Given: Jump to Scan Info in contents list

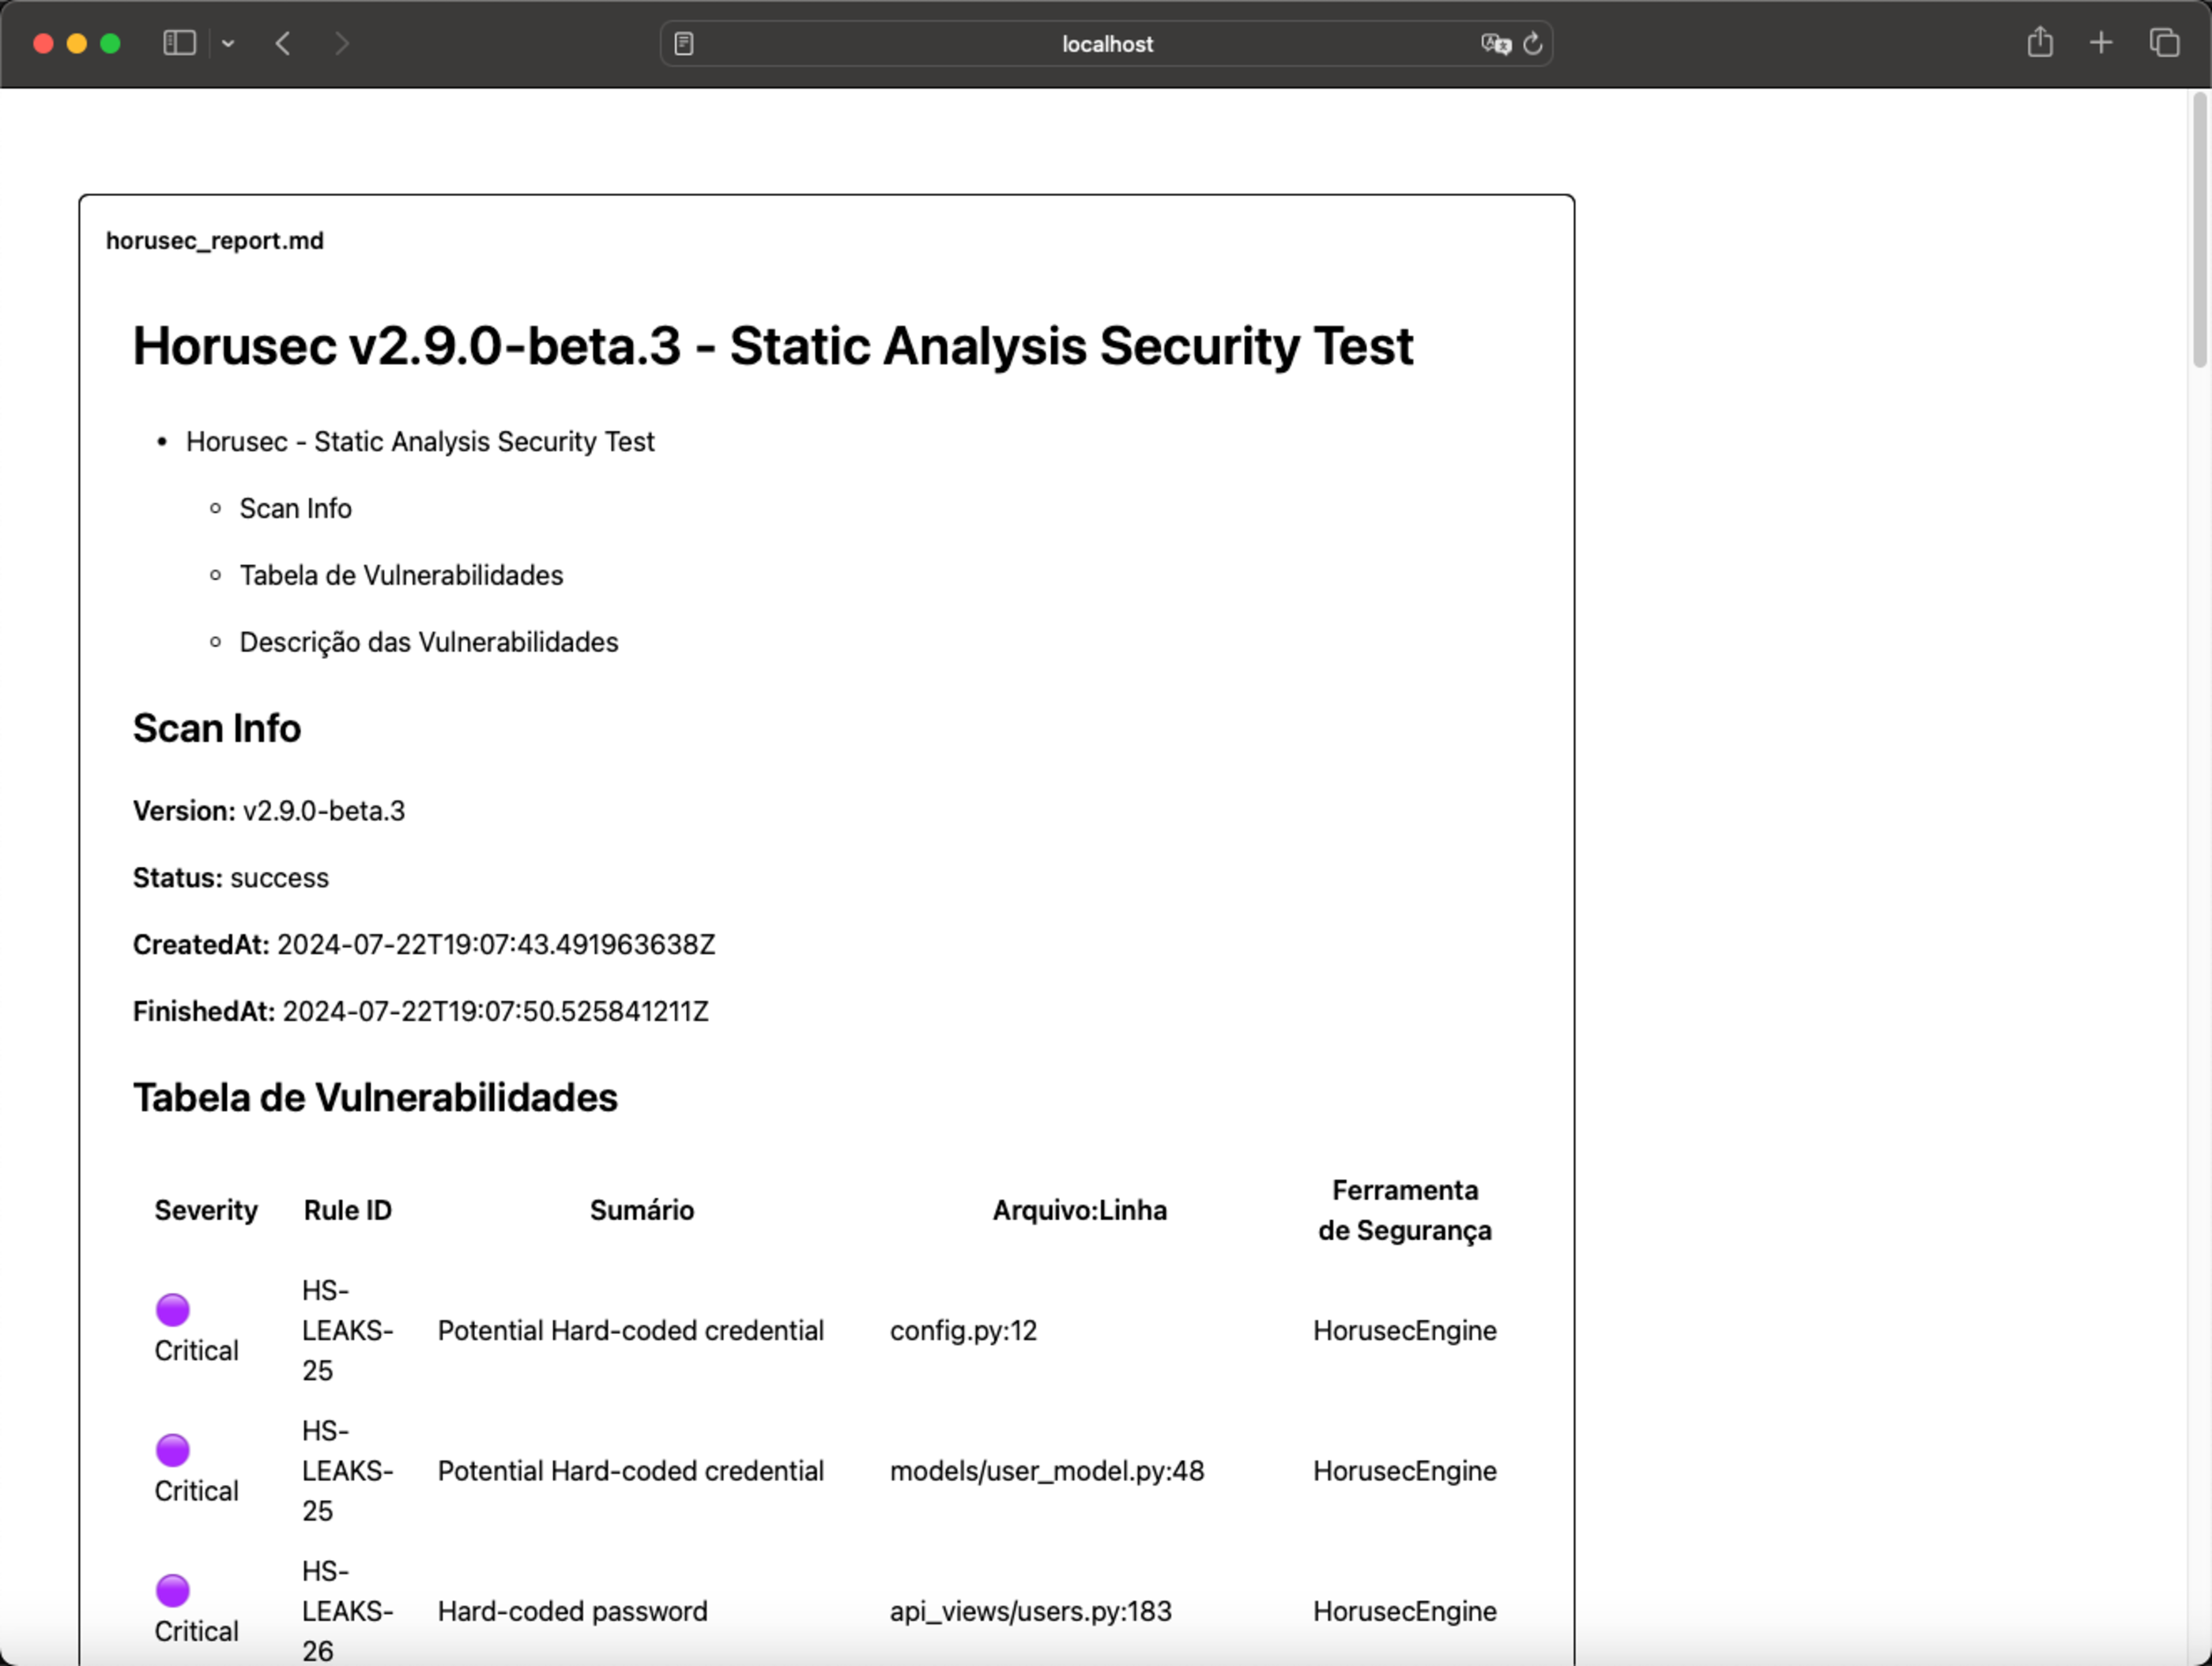Looking at the screenshot, I should pos(295,508).
